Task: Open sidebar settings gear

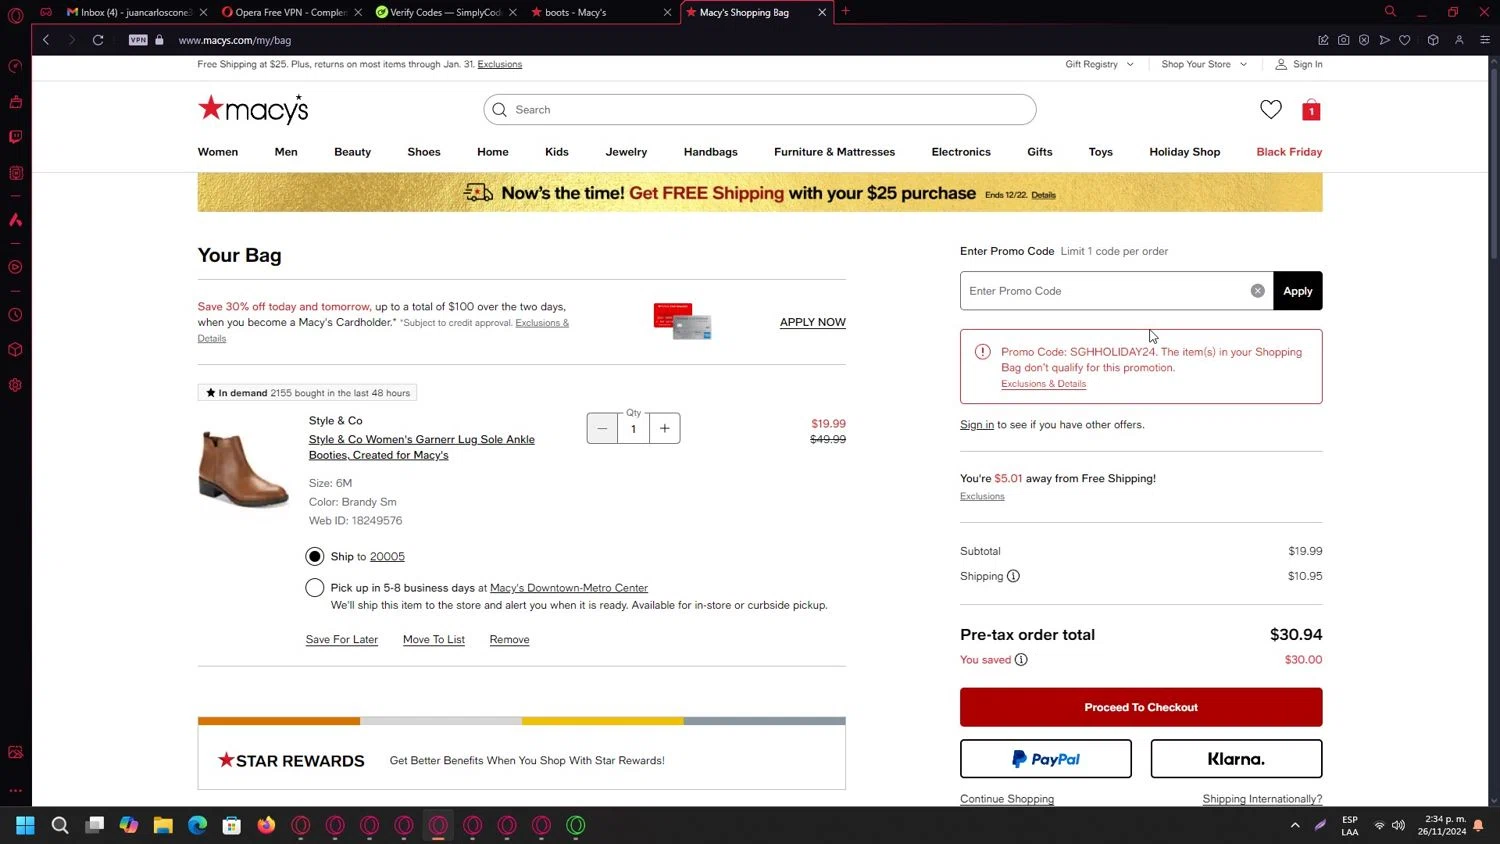Action: click(x=15, y=385)
